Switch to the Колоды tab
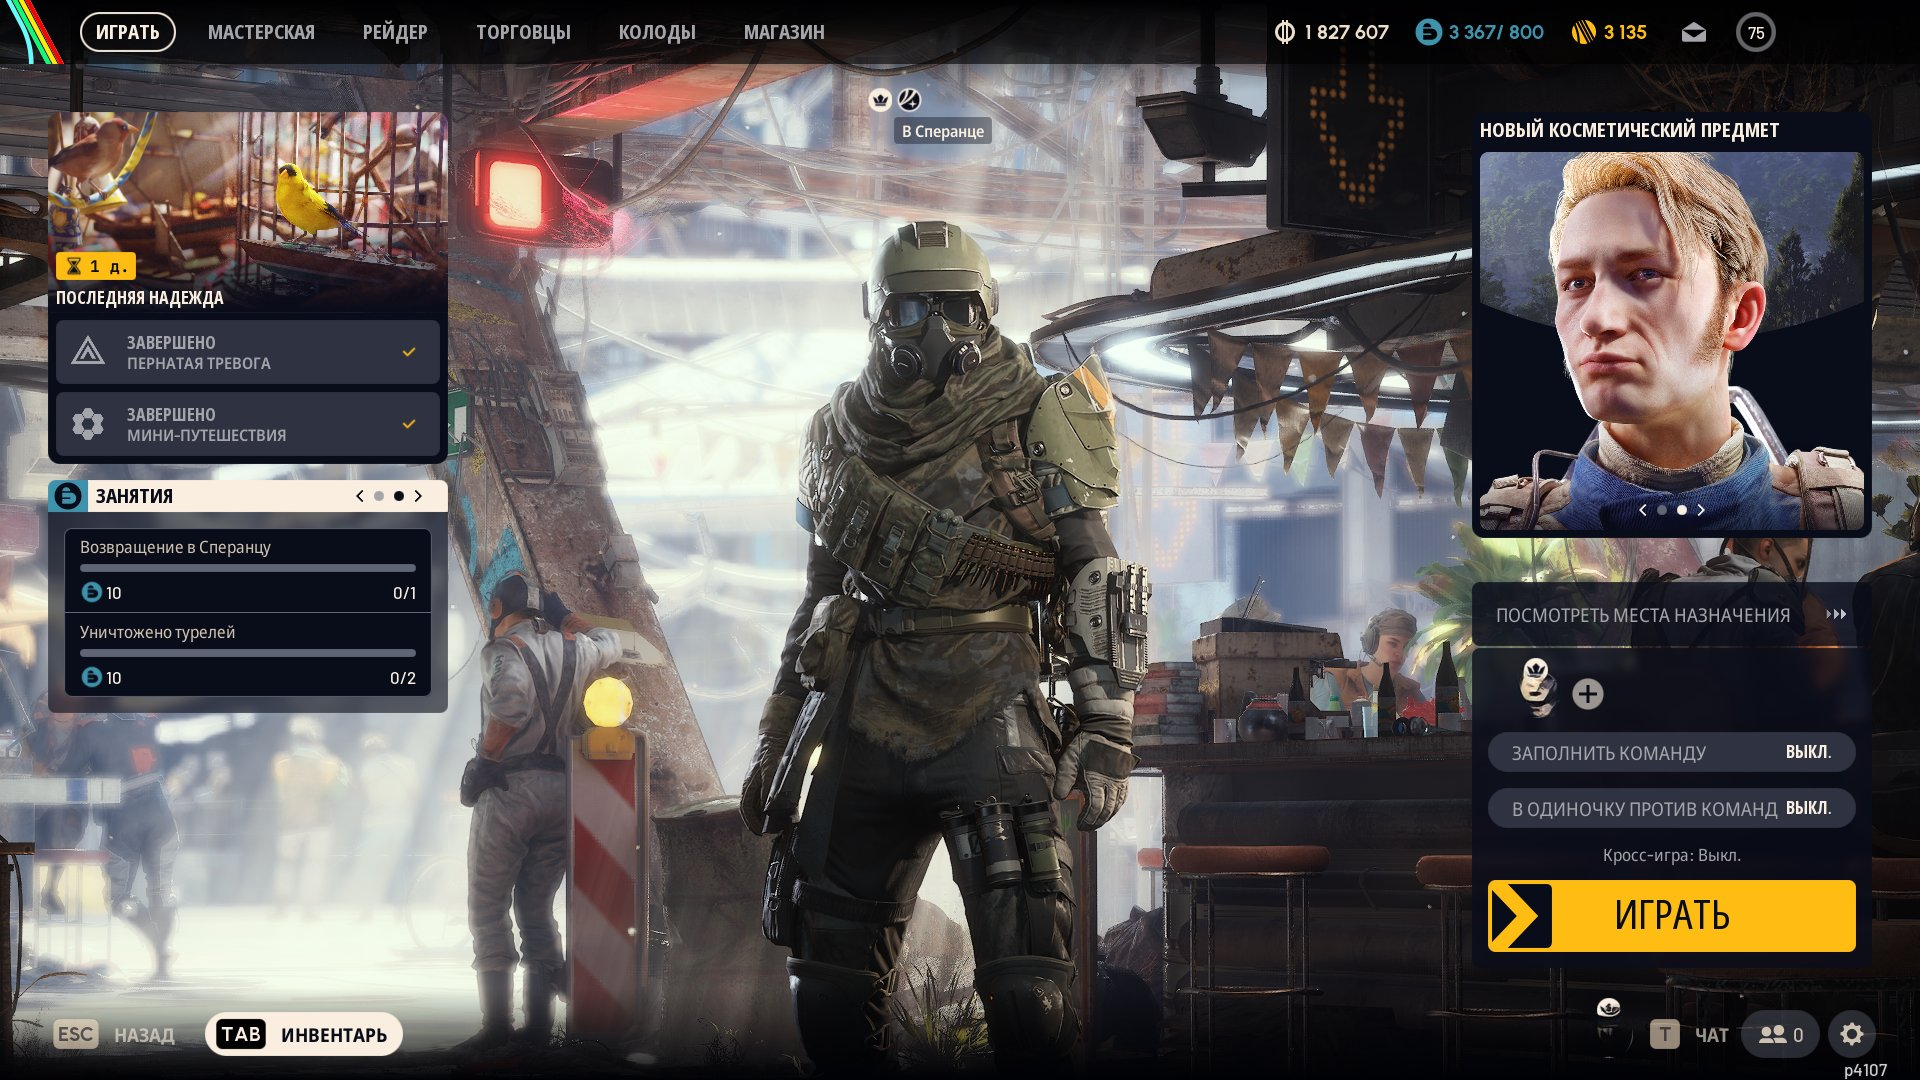Screen dimensions: 1920x1080 coord(657,32)
